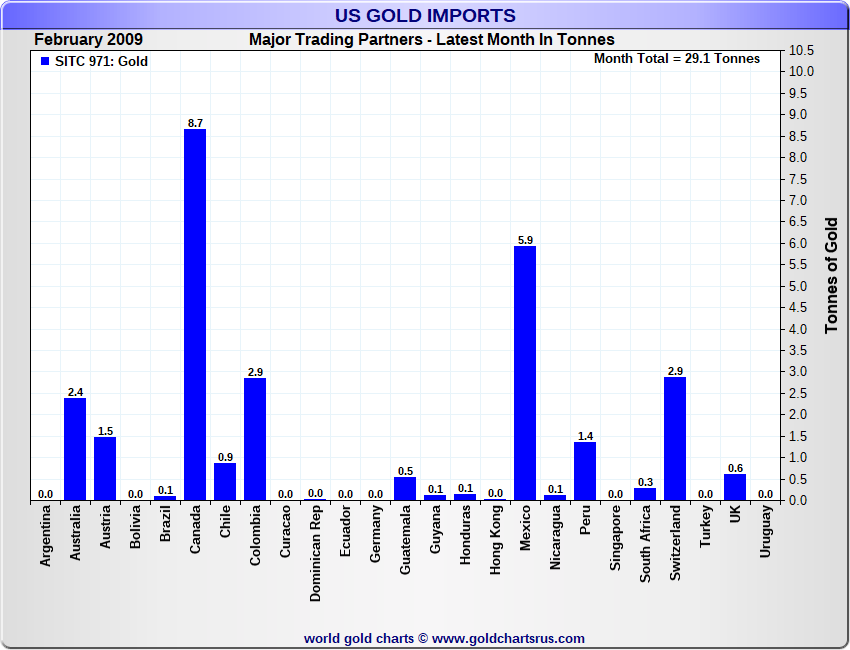Click the 'Brazil' axis label

(165, 523)
